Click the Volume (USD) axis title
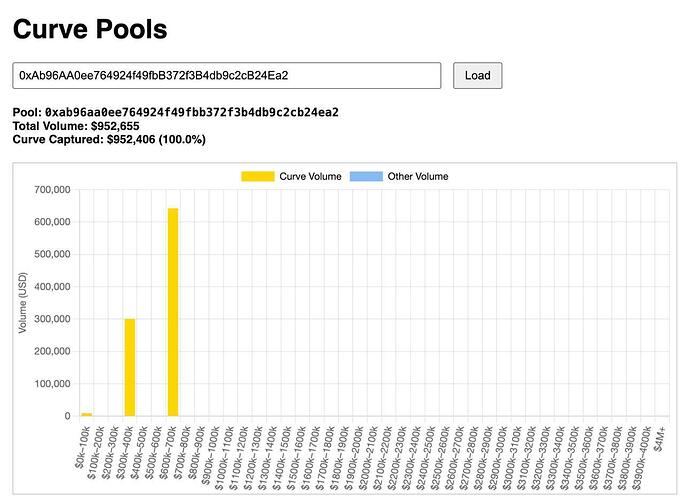Viewport: 683px width, 500px height. 23,303
